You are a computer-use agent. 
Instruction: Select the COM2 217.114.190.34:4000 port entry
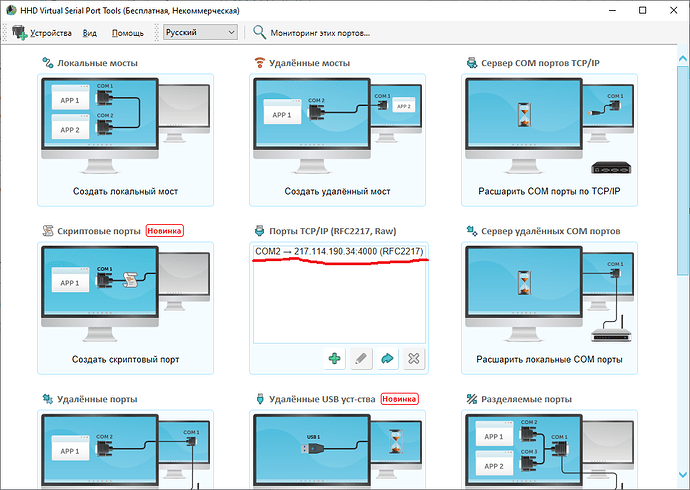pyautogui.click(x=339, y=251)
